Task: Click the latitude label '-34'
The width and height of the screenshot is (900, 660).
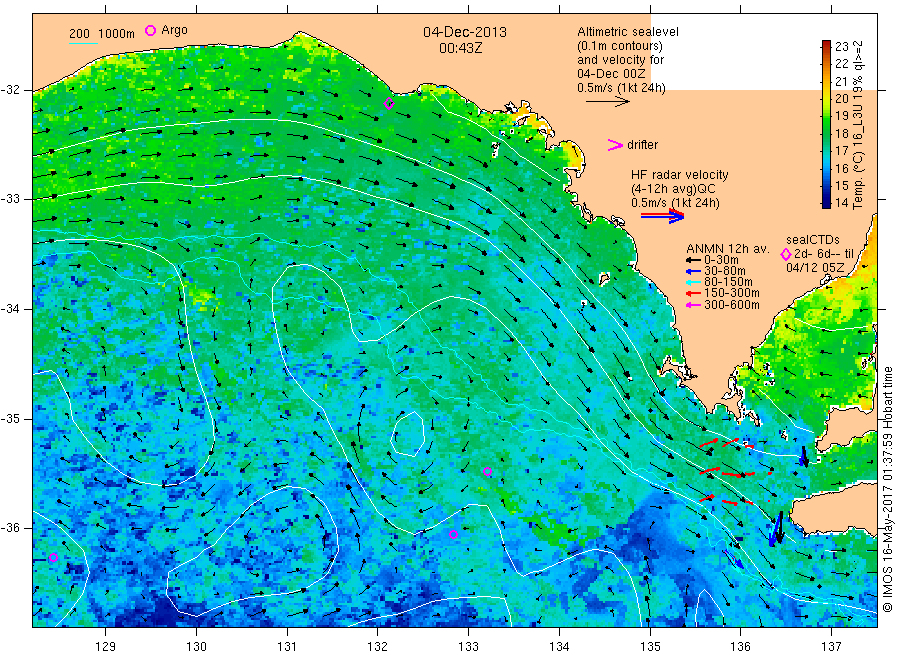Action: coord(10,309)
